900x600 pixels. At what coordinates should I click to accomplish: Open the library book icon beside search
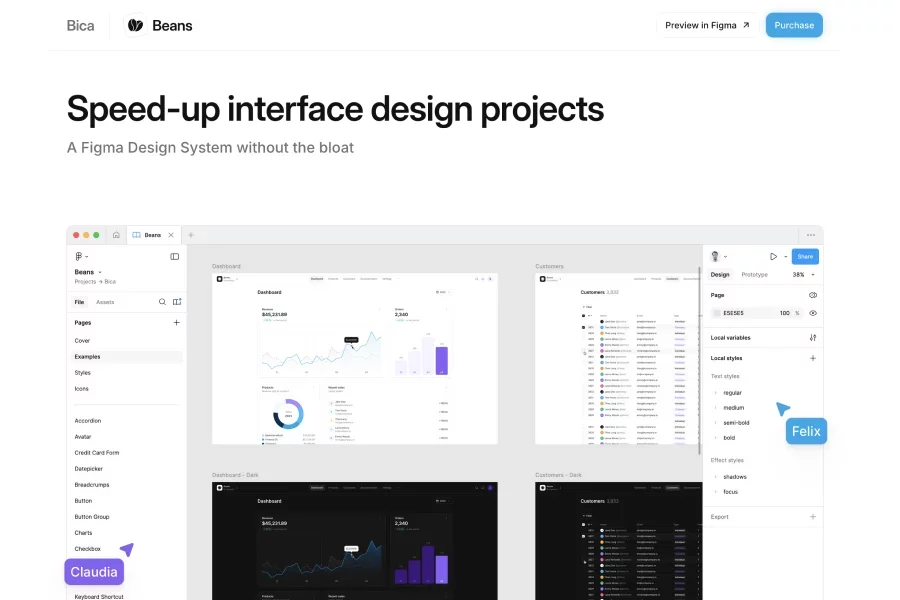[177, 302]
